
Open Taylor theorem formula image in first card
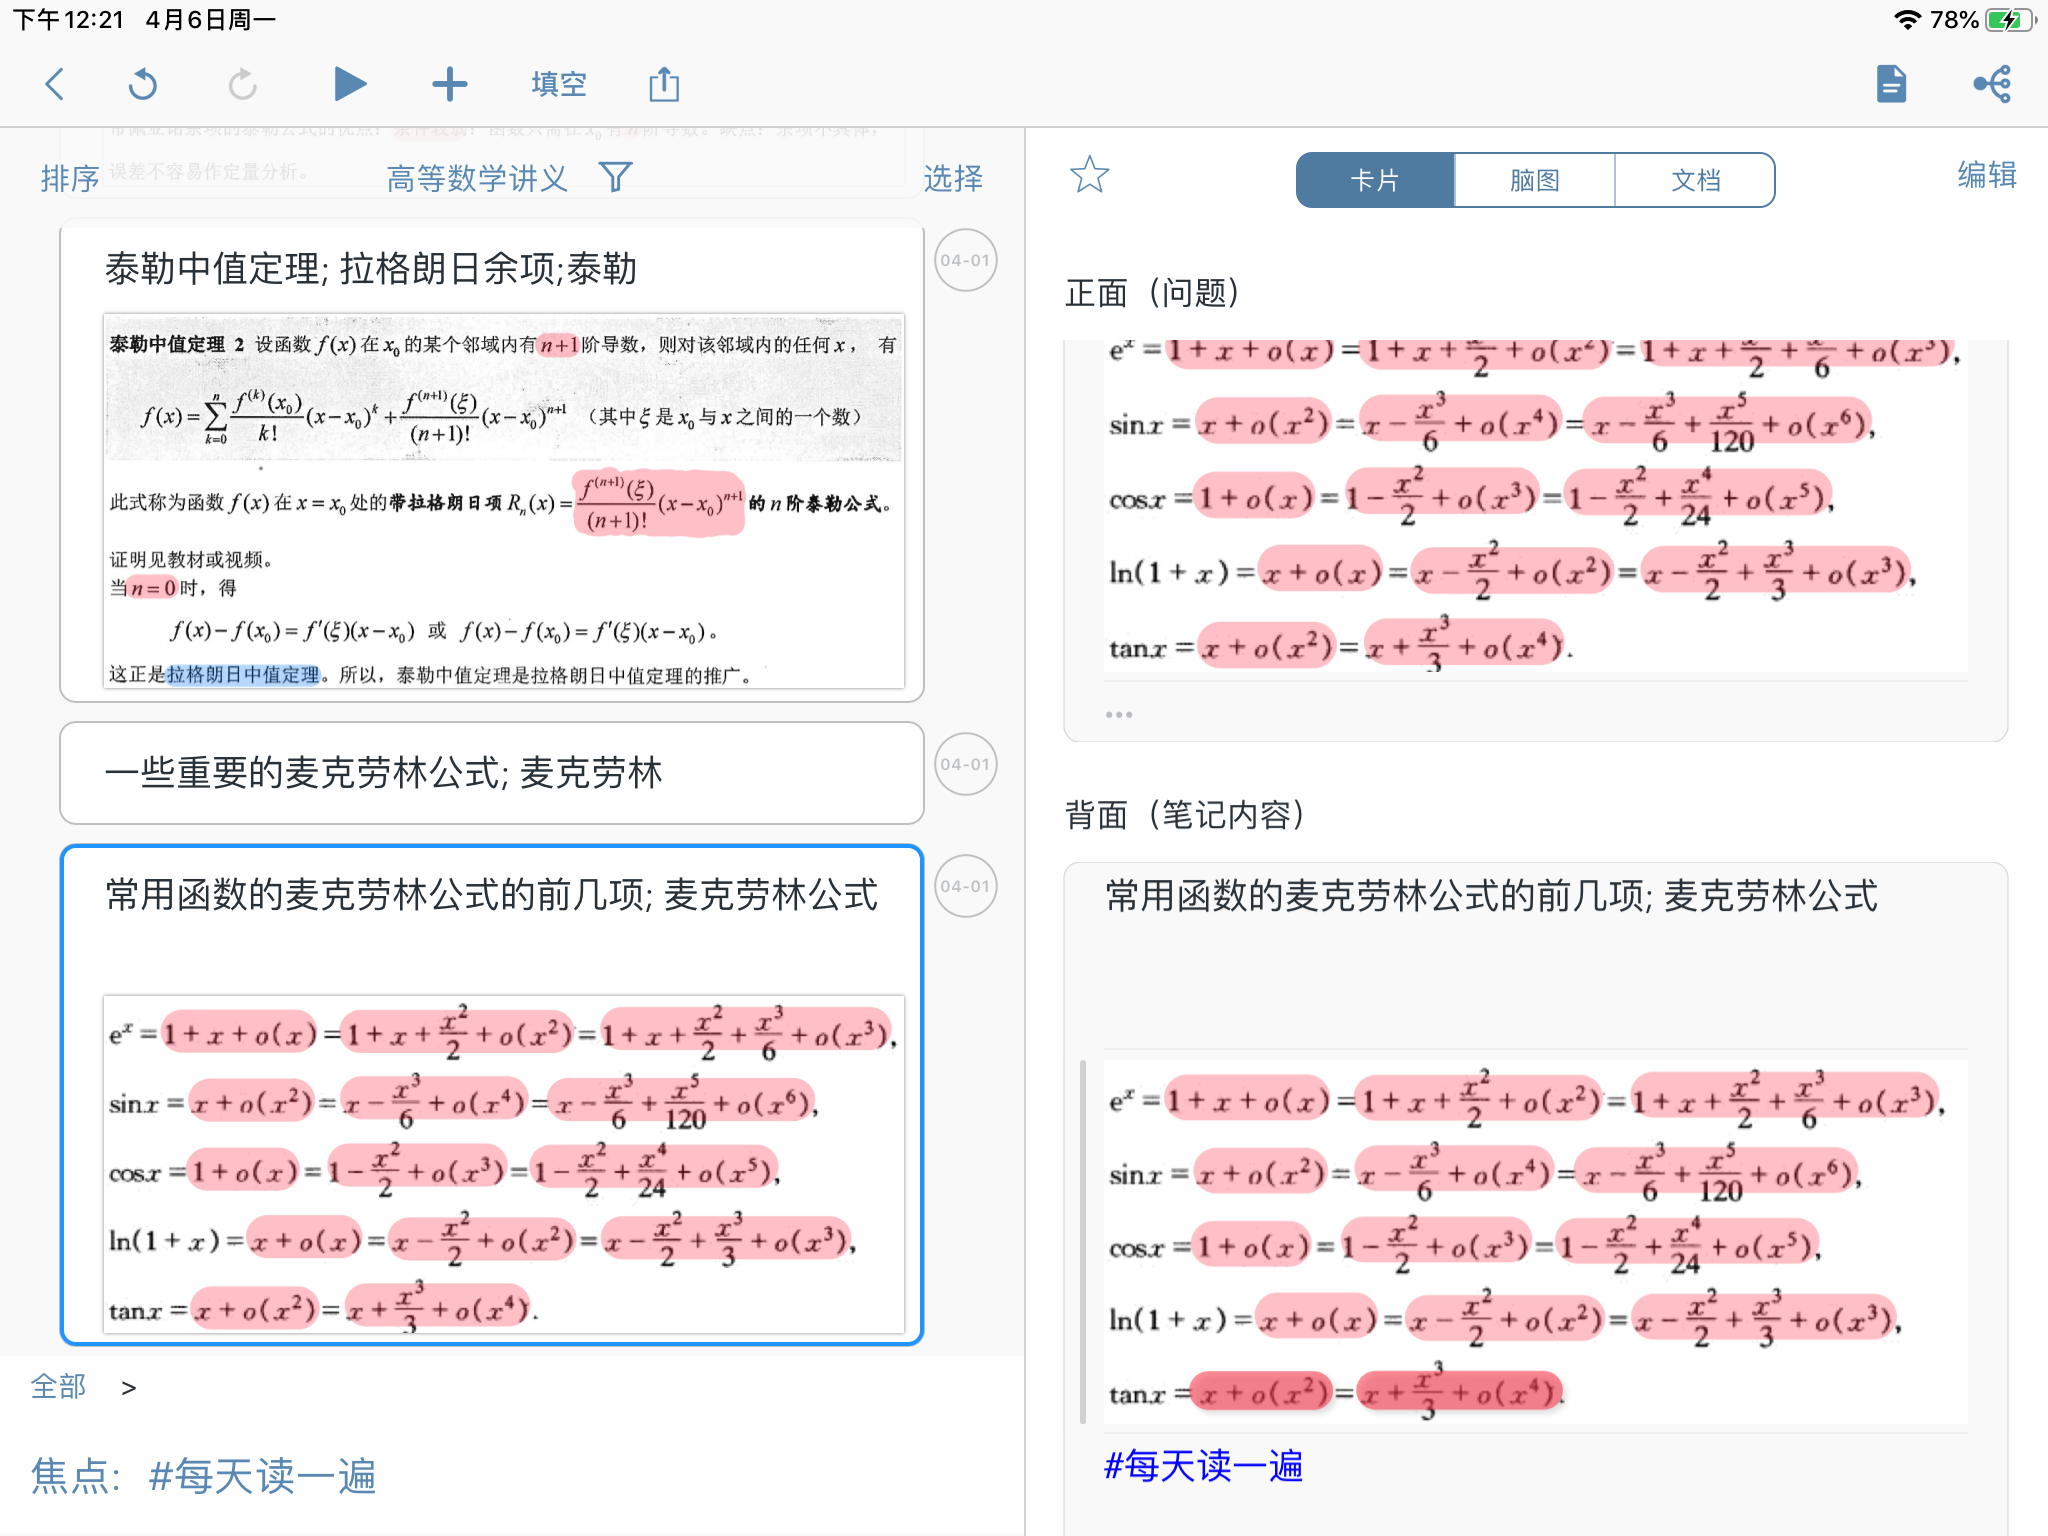point(504,501)
